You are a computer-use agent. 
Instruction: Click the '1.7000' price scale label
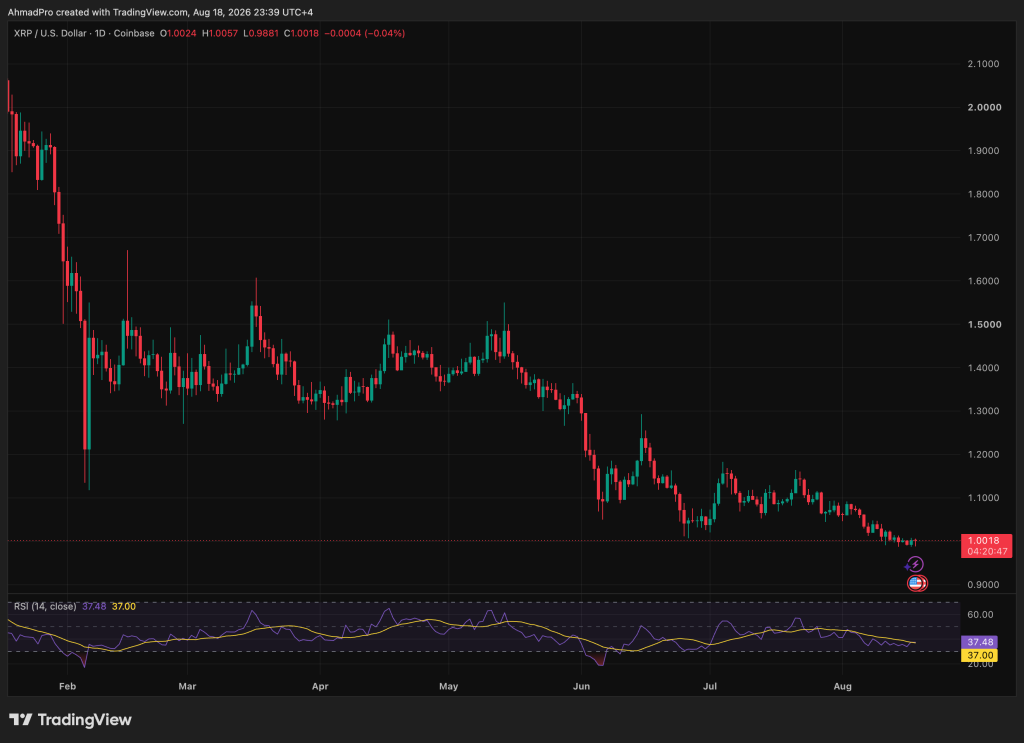coord(983,238)
